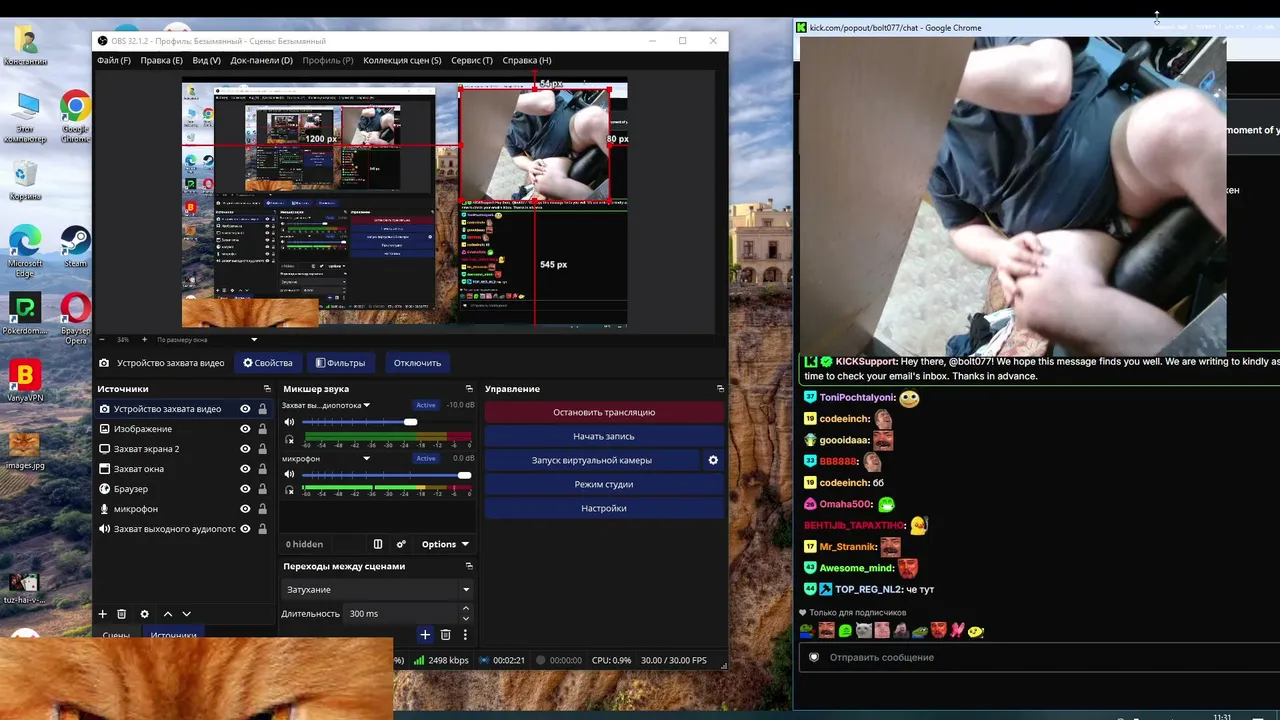
Task: Toggle visibility of the микрофон source
Action: (245, 509)
